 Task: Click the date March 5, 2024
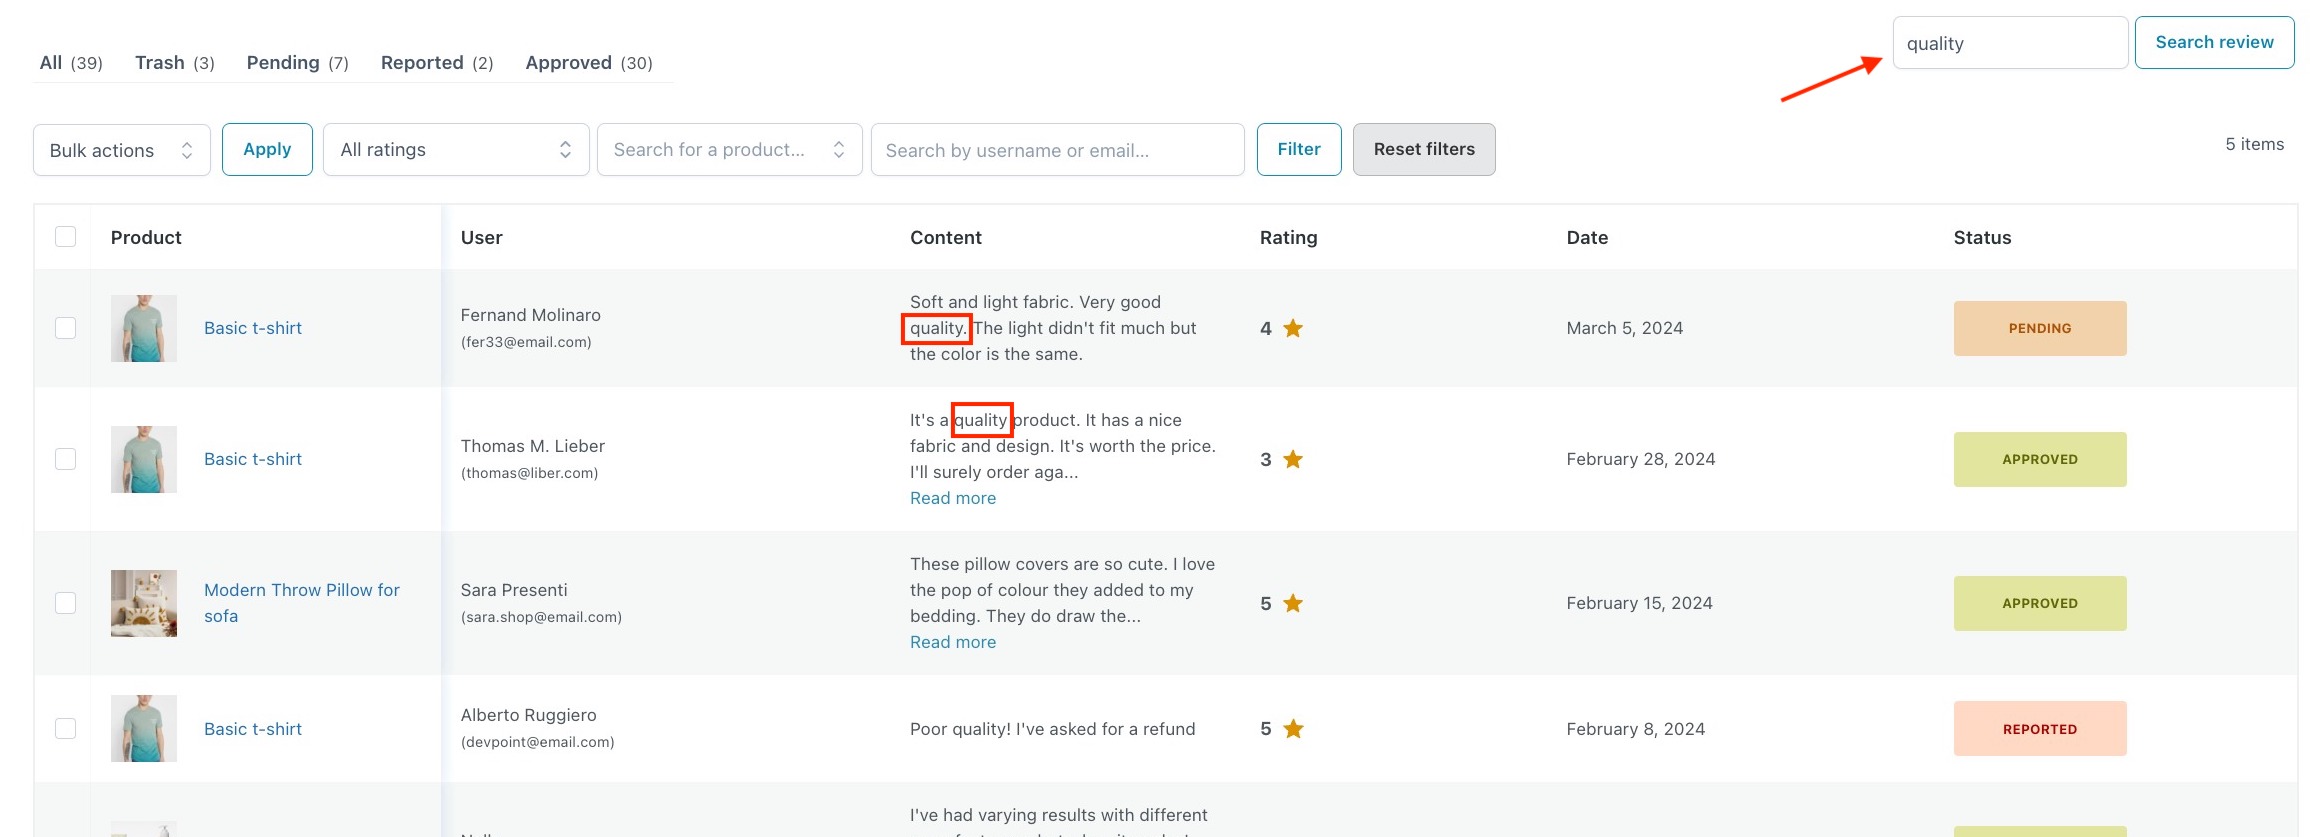click(x=1624, y=328)
